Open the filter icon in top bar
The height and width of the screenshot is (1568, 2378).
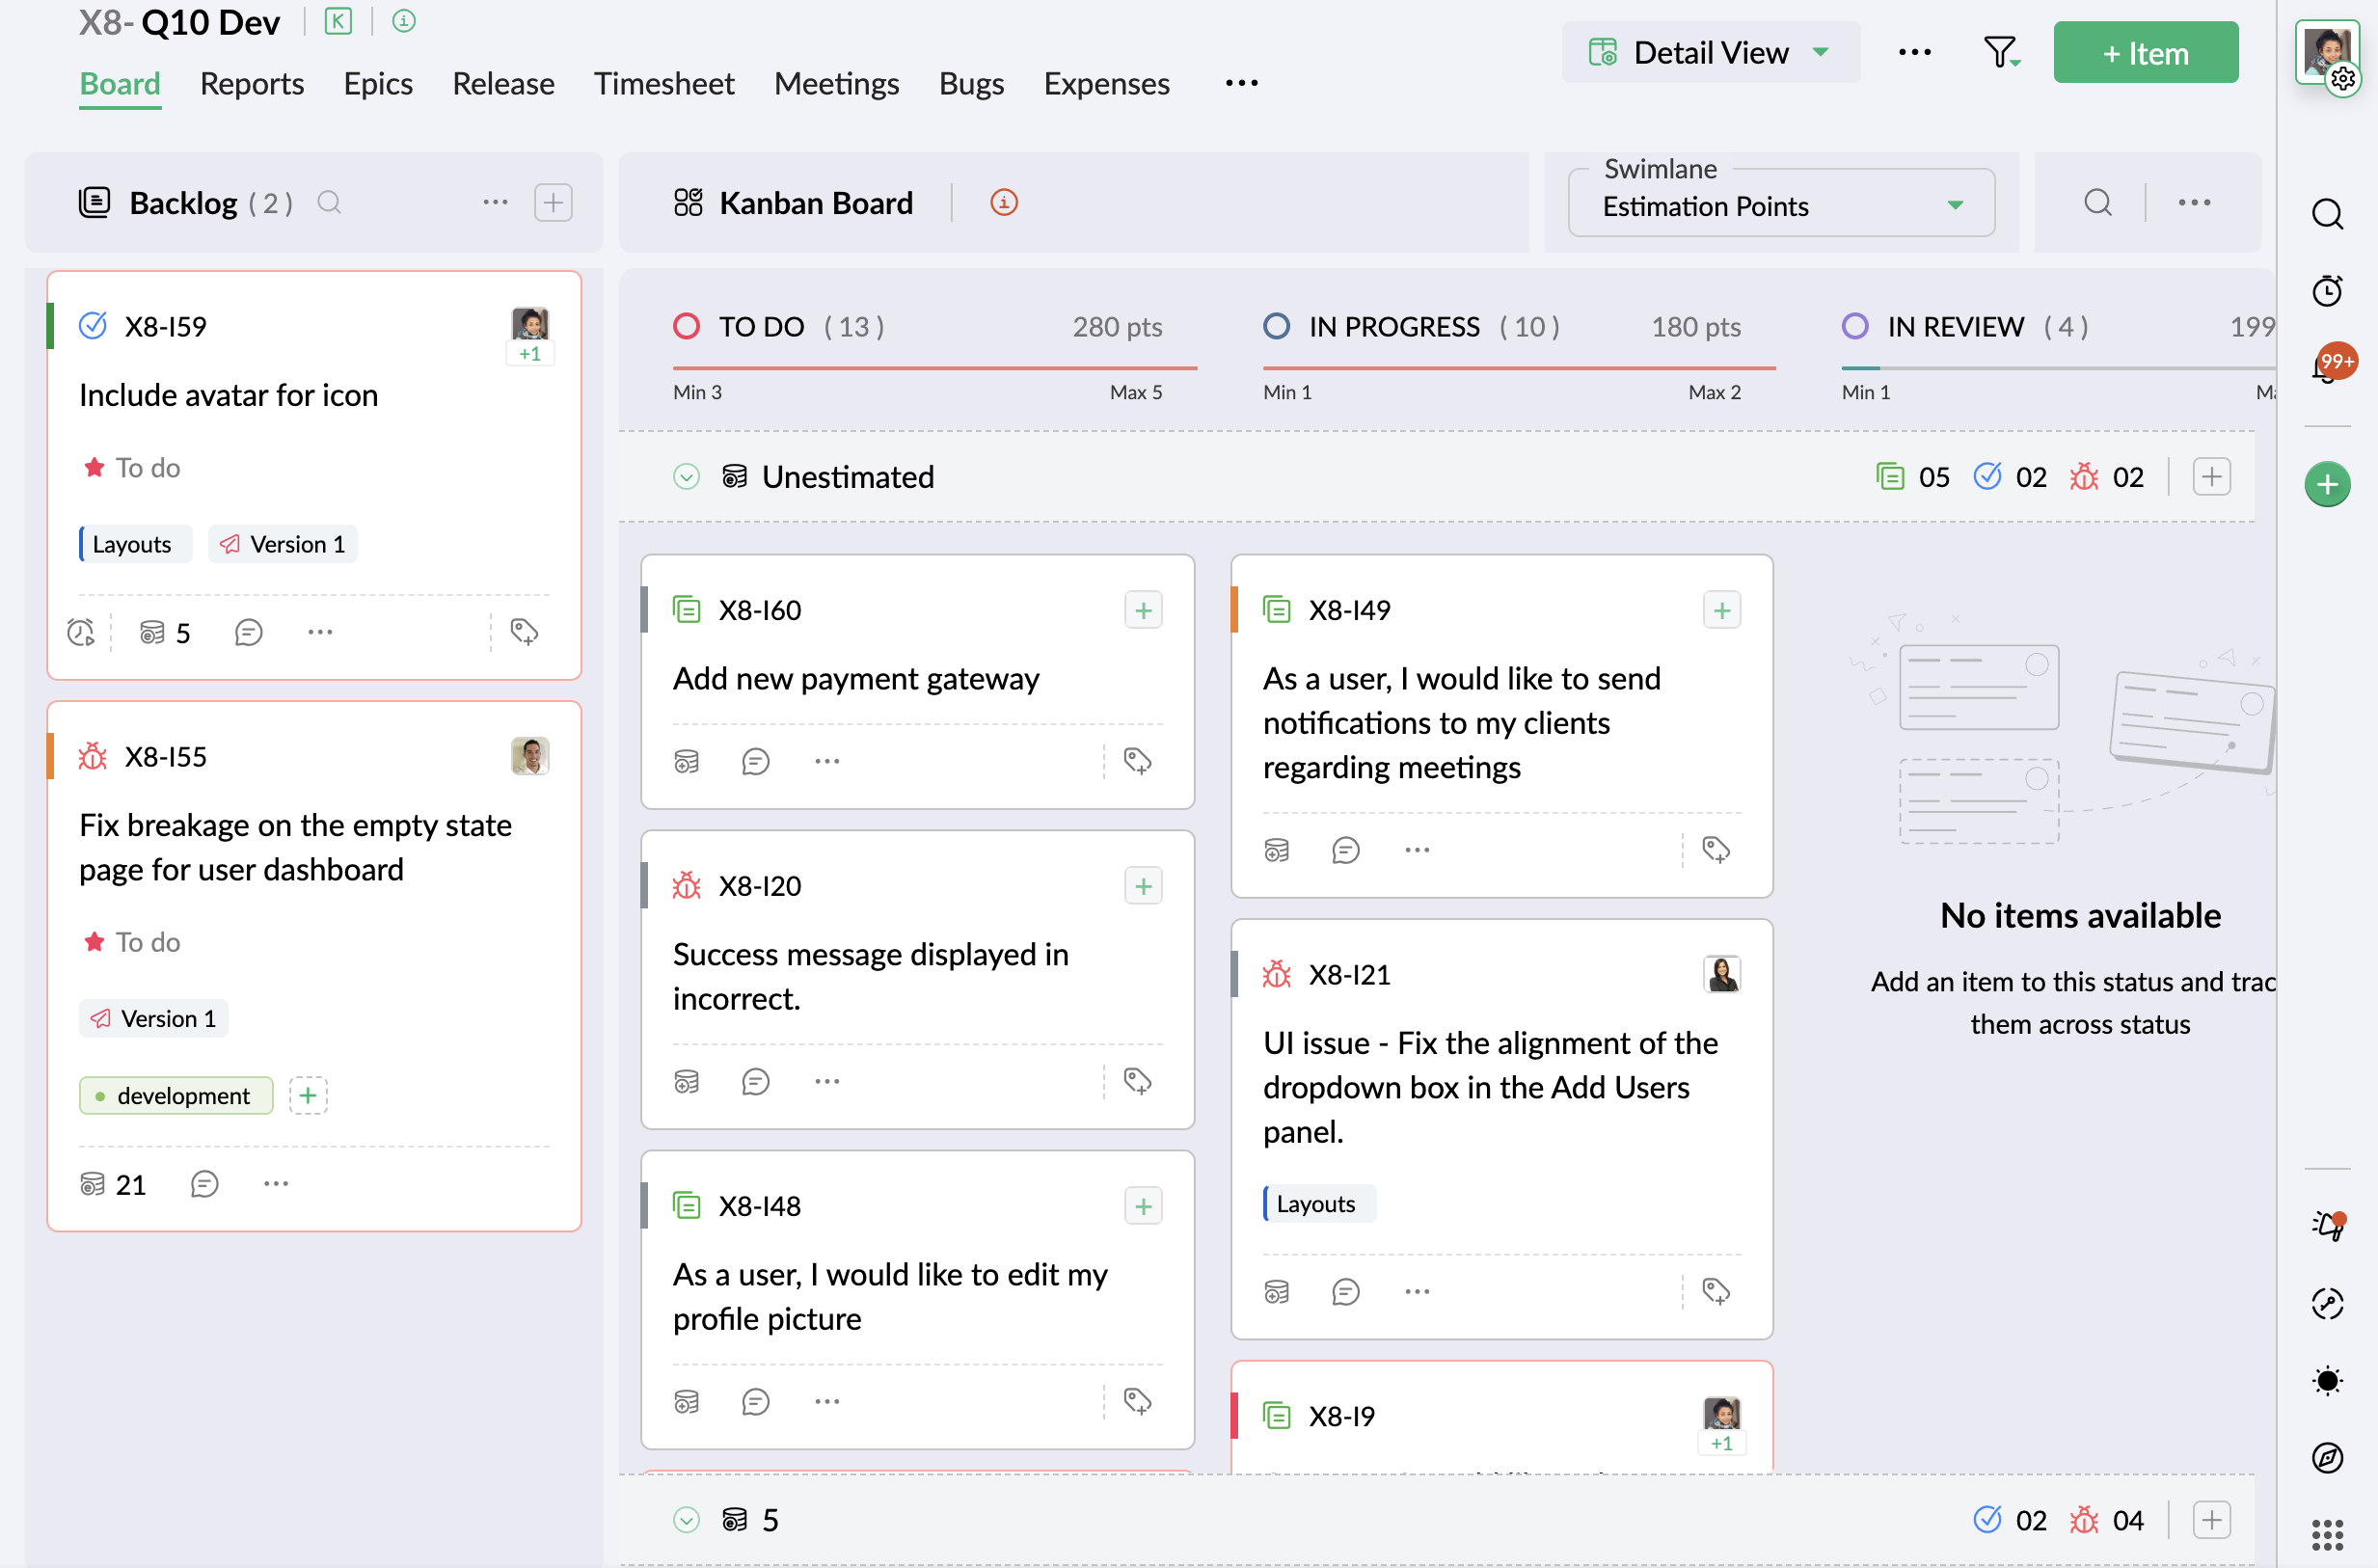(x=2001, y=52)
